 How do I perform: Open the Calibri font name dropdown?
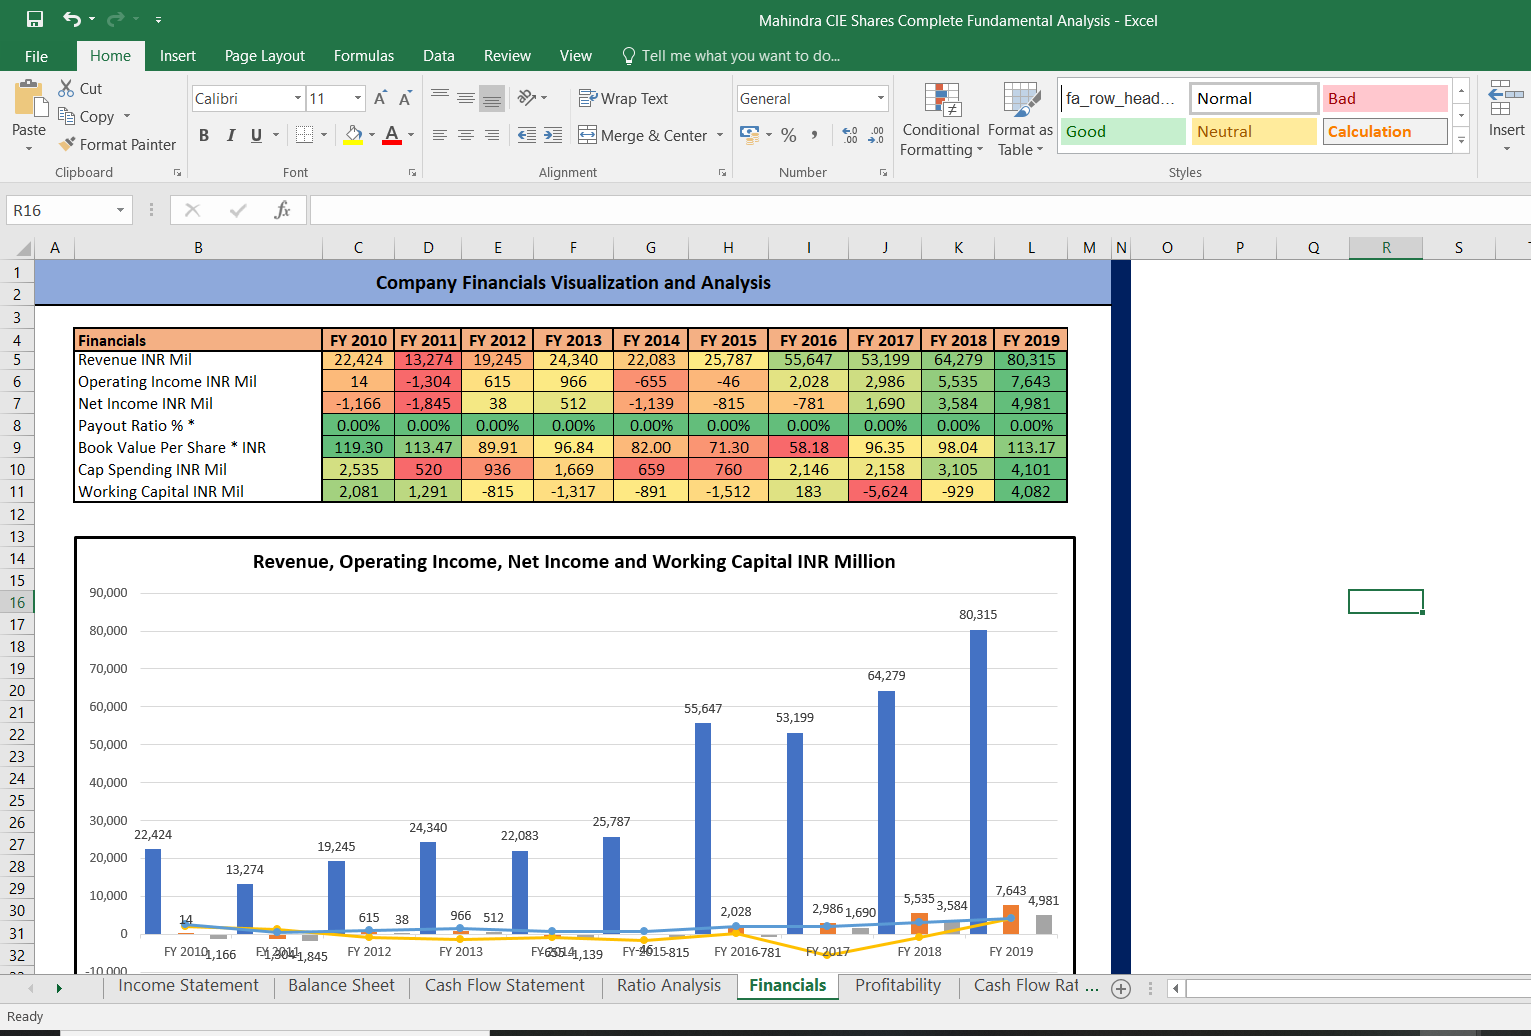[x=298, y=98]
